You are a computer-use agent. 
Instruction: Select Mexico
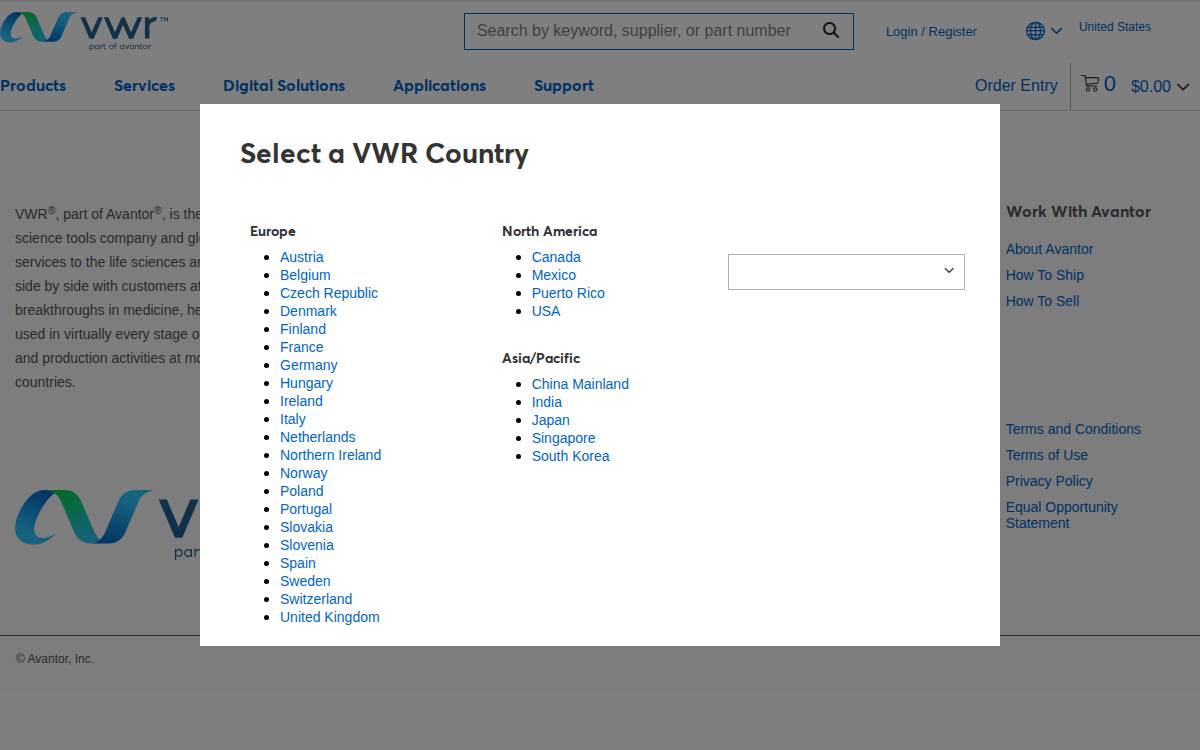pos(554,275)
